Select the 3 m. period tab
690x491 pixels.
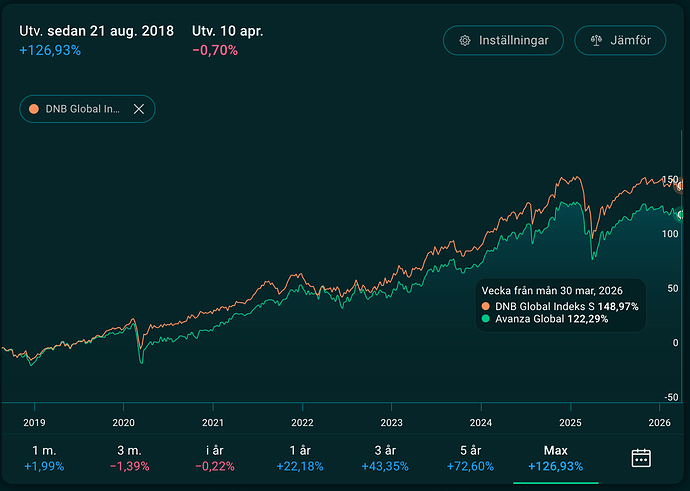point(129,458)
